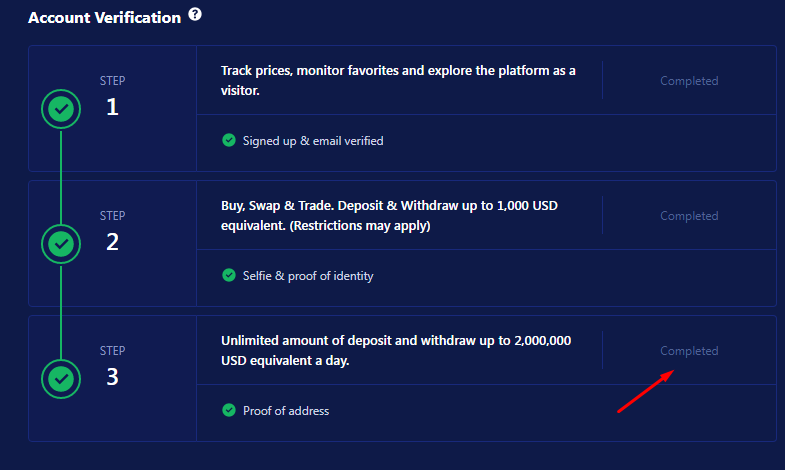Image resolution: width=785 pixels, height=470 pixels.
Task: Click the Step 3 green checkmark circle
Action: (61, 379)
